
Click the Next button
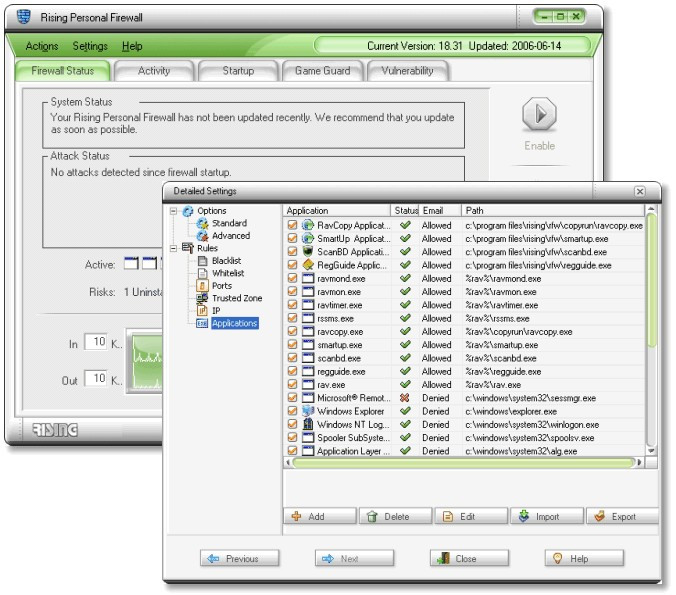[x=354, y=558]
